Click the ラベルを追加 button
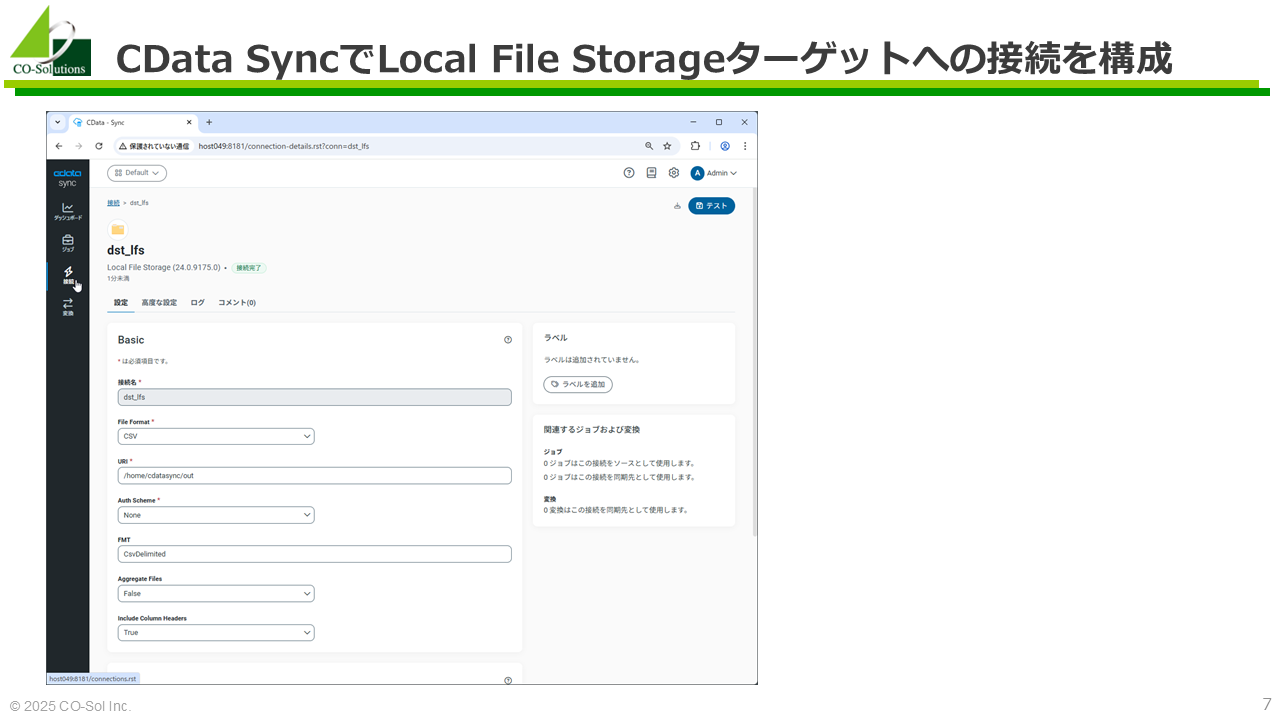1280x720 pixels. coord(578,384)
